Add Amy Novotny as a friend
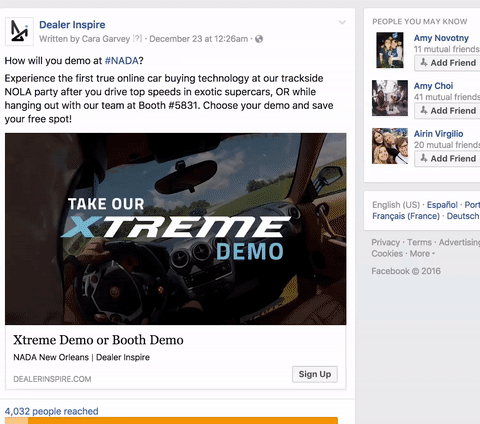Image resolution: width=480 pixels, height=424 pixels. (448, 63)
